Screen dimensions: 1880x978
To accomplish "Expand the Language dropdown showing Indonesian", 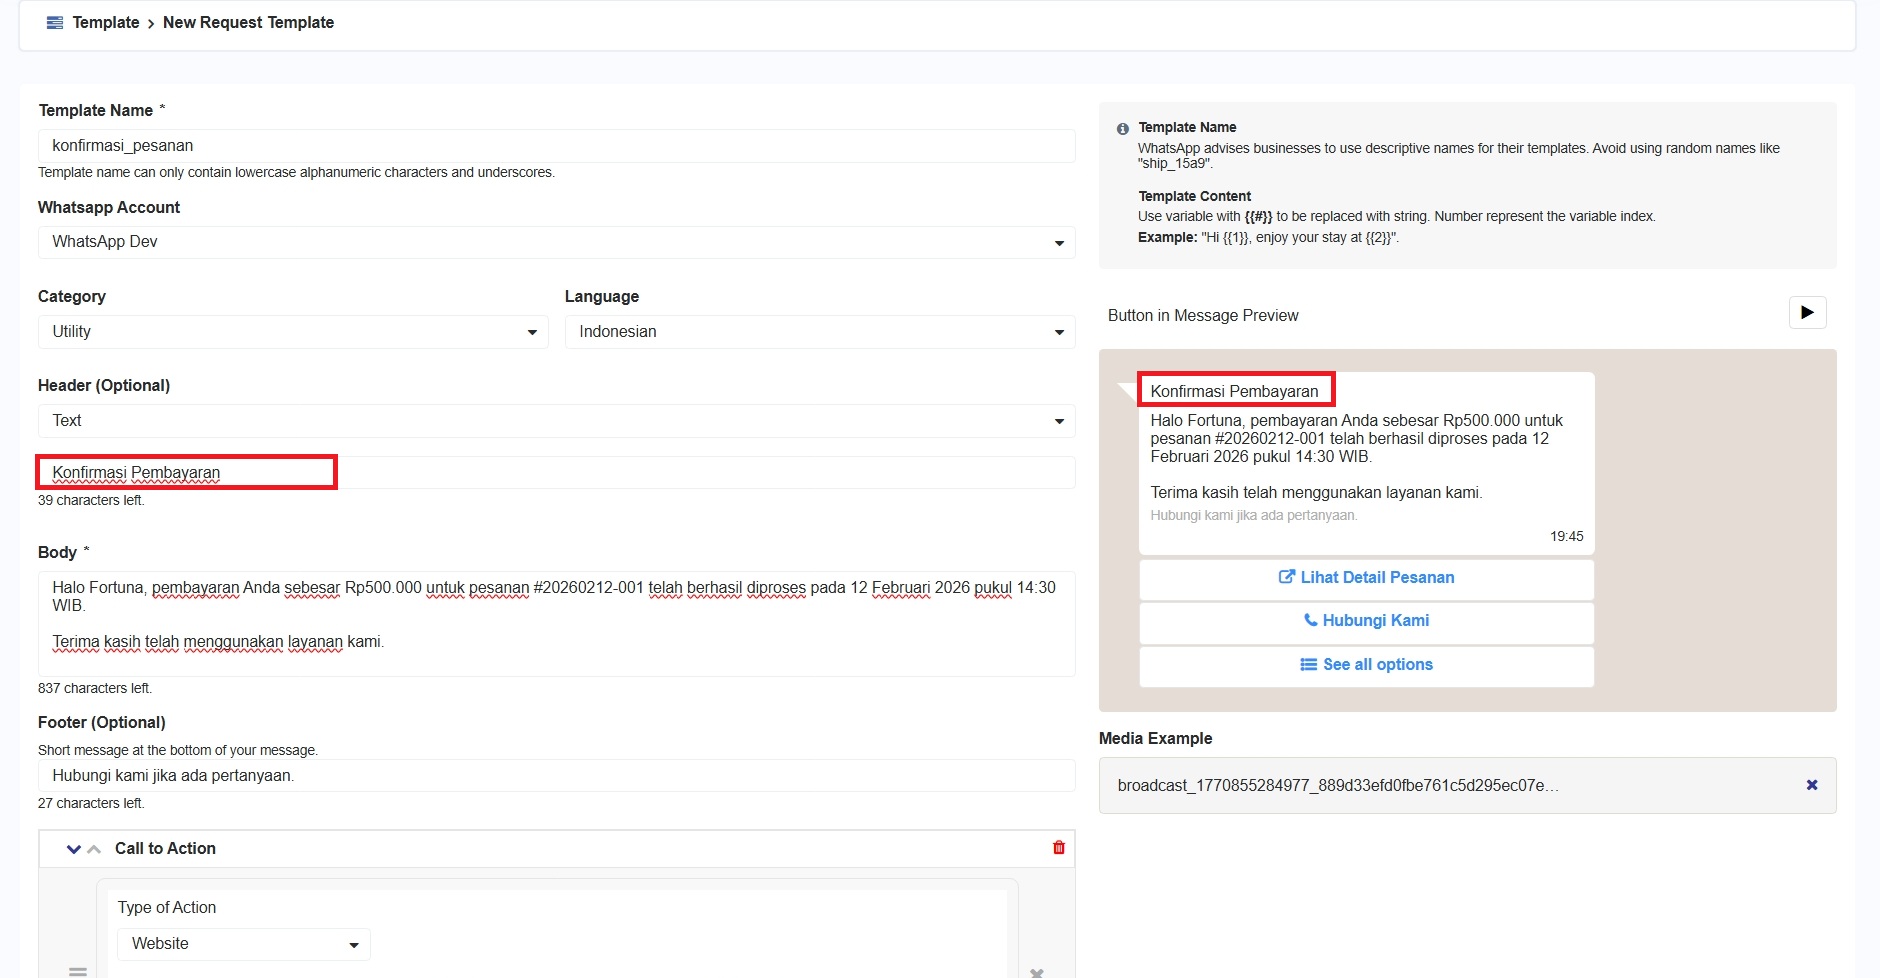I will coord(819,332).
